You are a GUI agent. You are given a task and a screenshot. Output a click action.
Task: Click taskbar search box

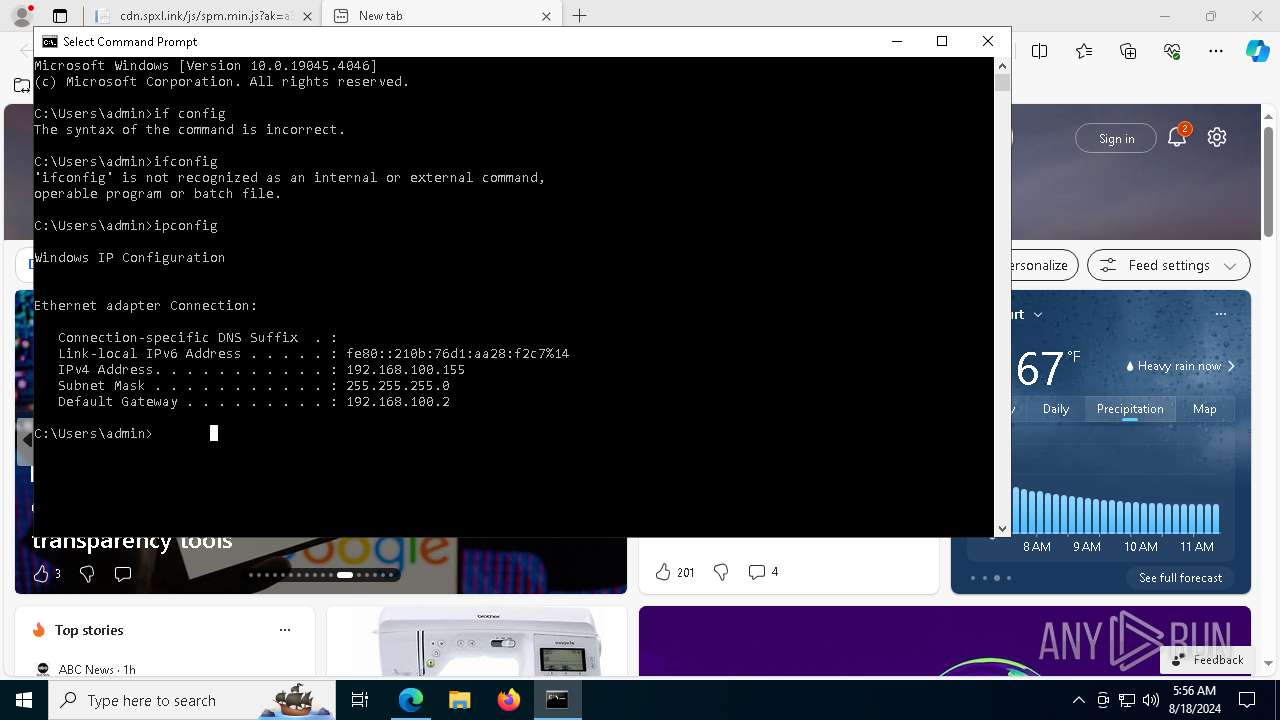pyautogui.click(x=192, y=700)
